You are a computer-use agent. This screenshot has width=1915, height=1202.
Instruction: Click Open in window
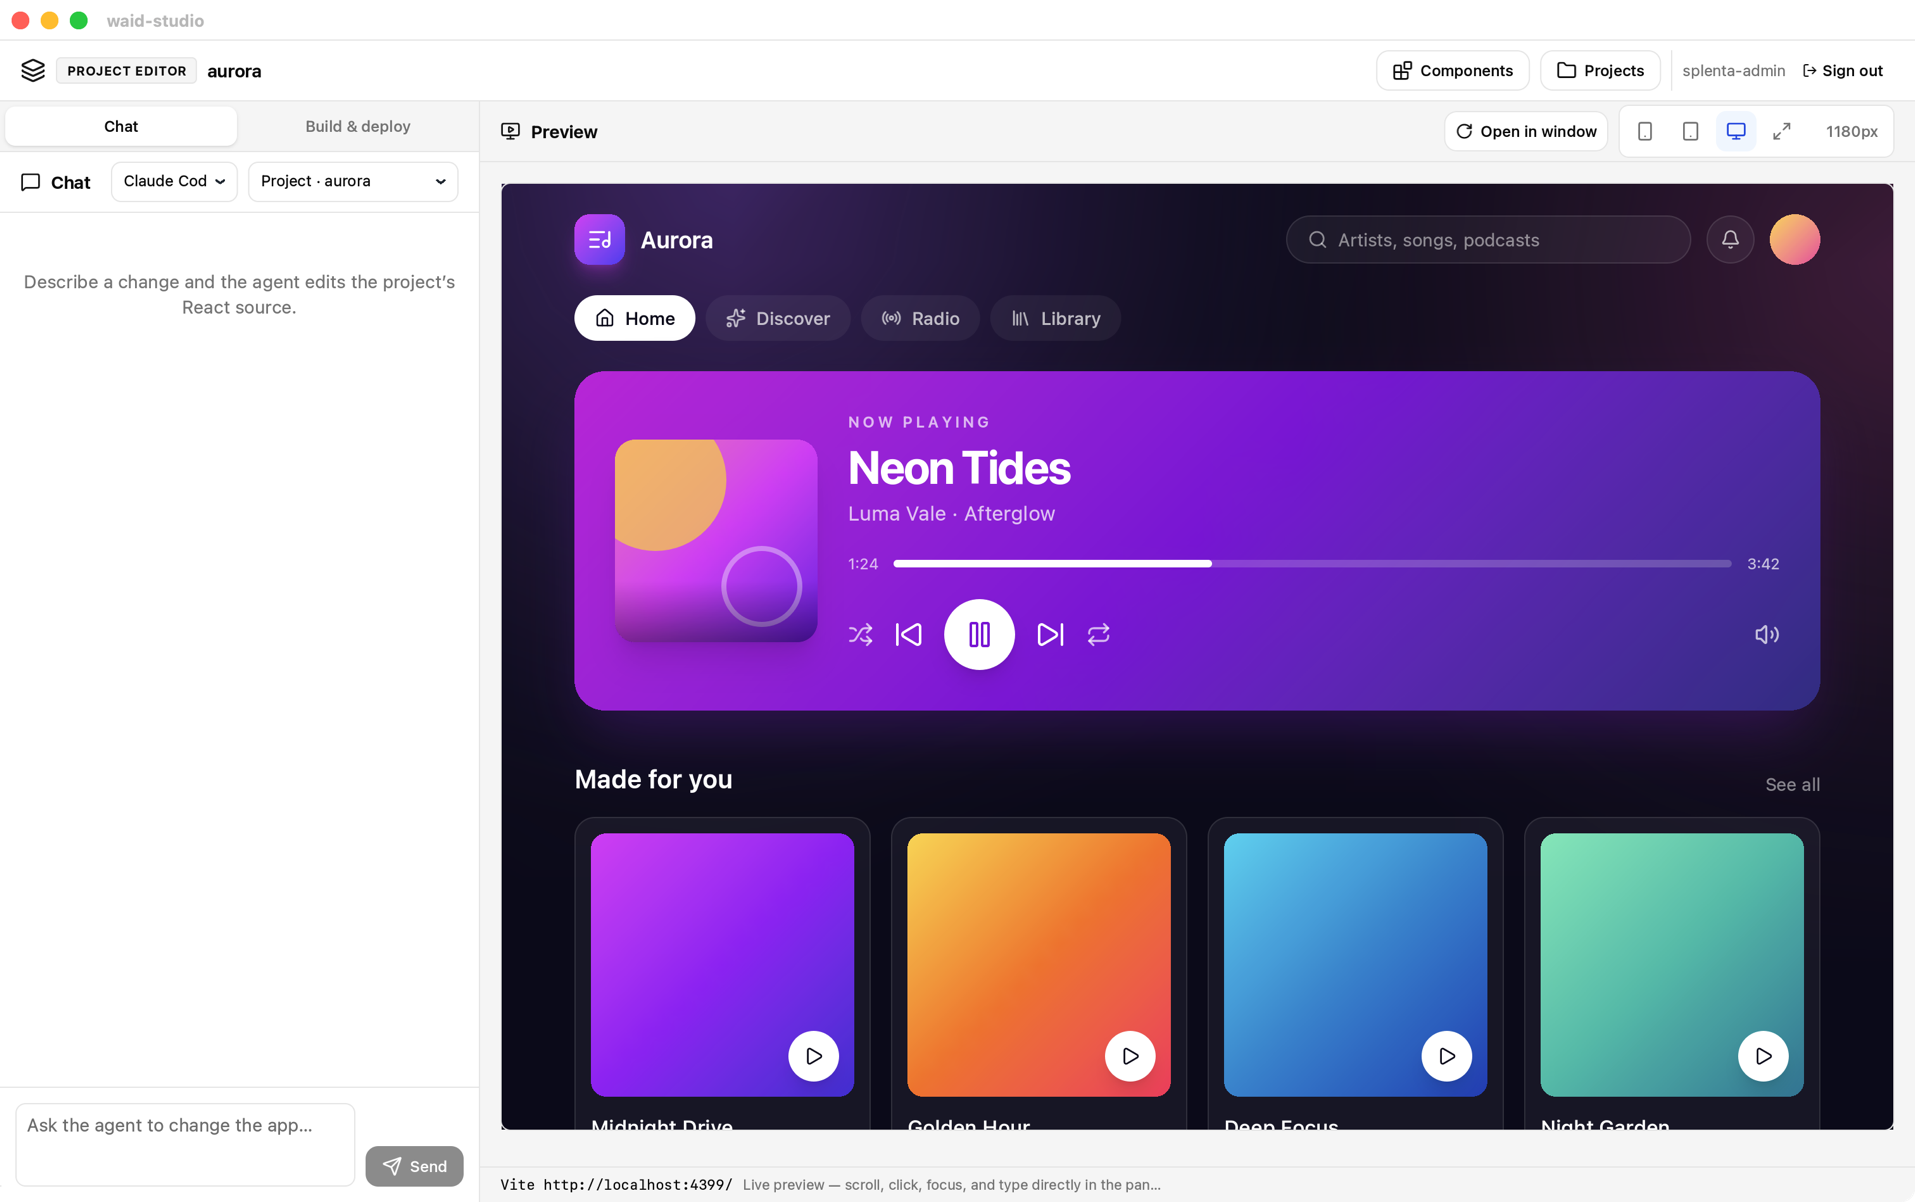pos(1526,131)
